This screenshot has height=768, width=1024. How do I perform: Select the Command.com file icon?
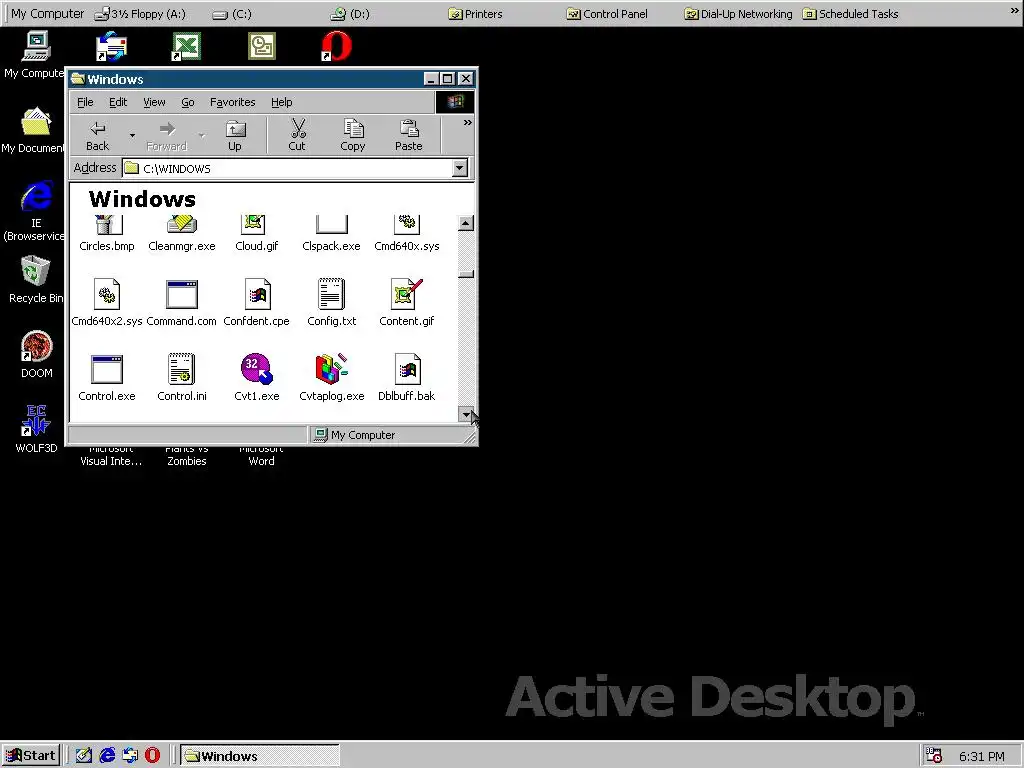pyautogui.click(x=182, y=295)
